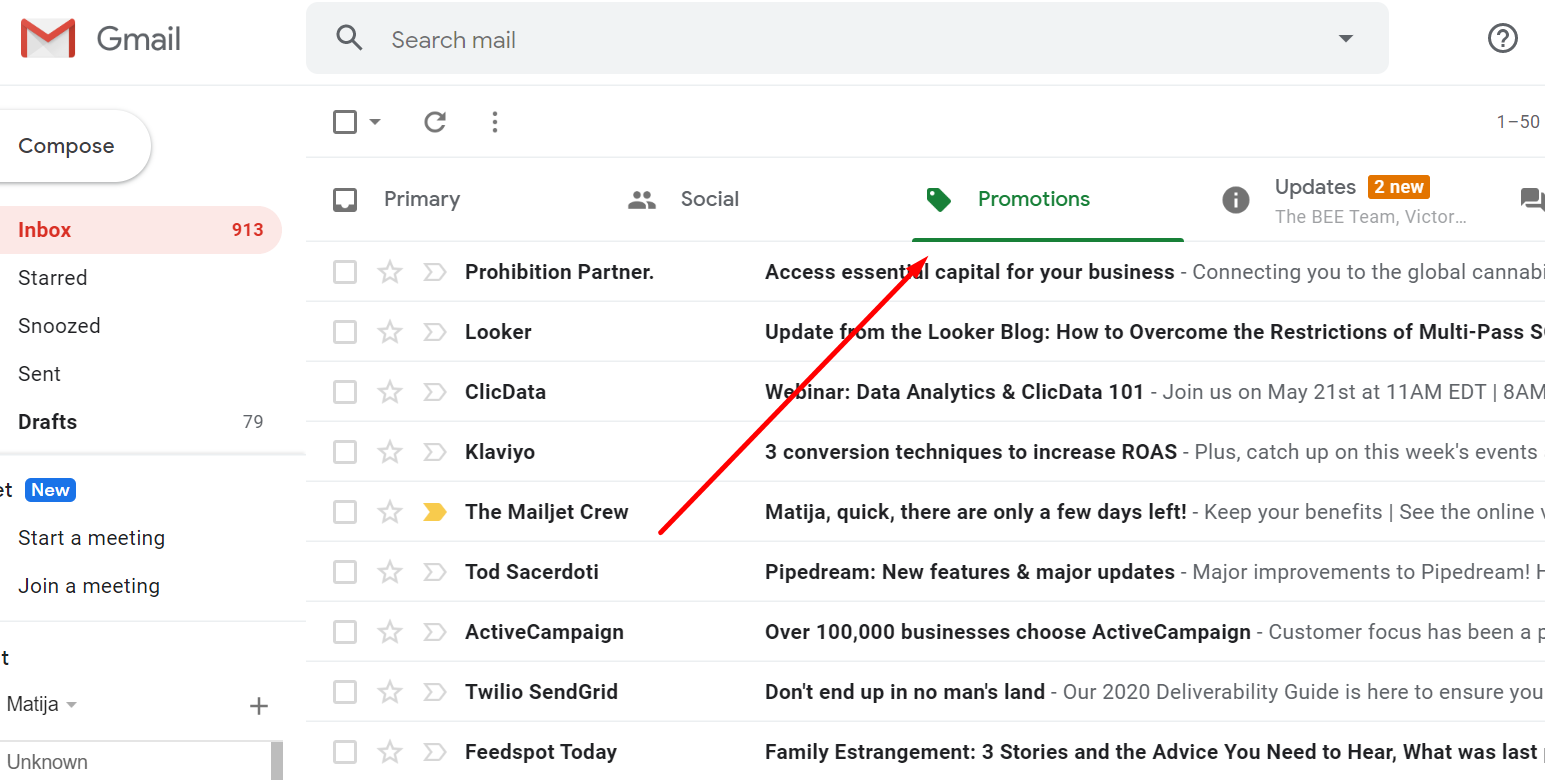Mark the Klaviyo email as important
1545x780 pixels.
click(x=434, y=452)
